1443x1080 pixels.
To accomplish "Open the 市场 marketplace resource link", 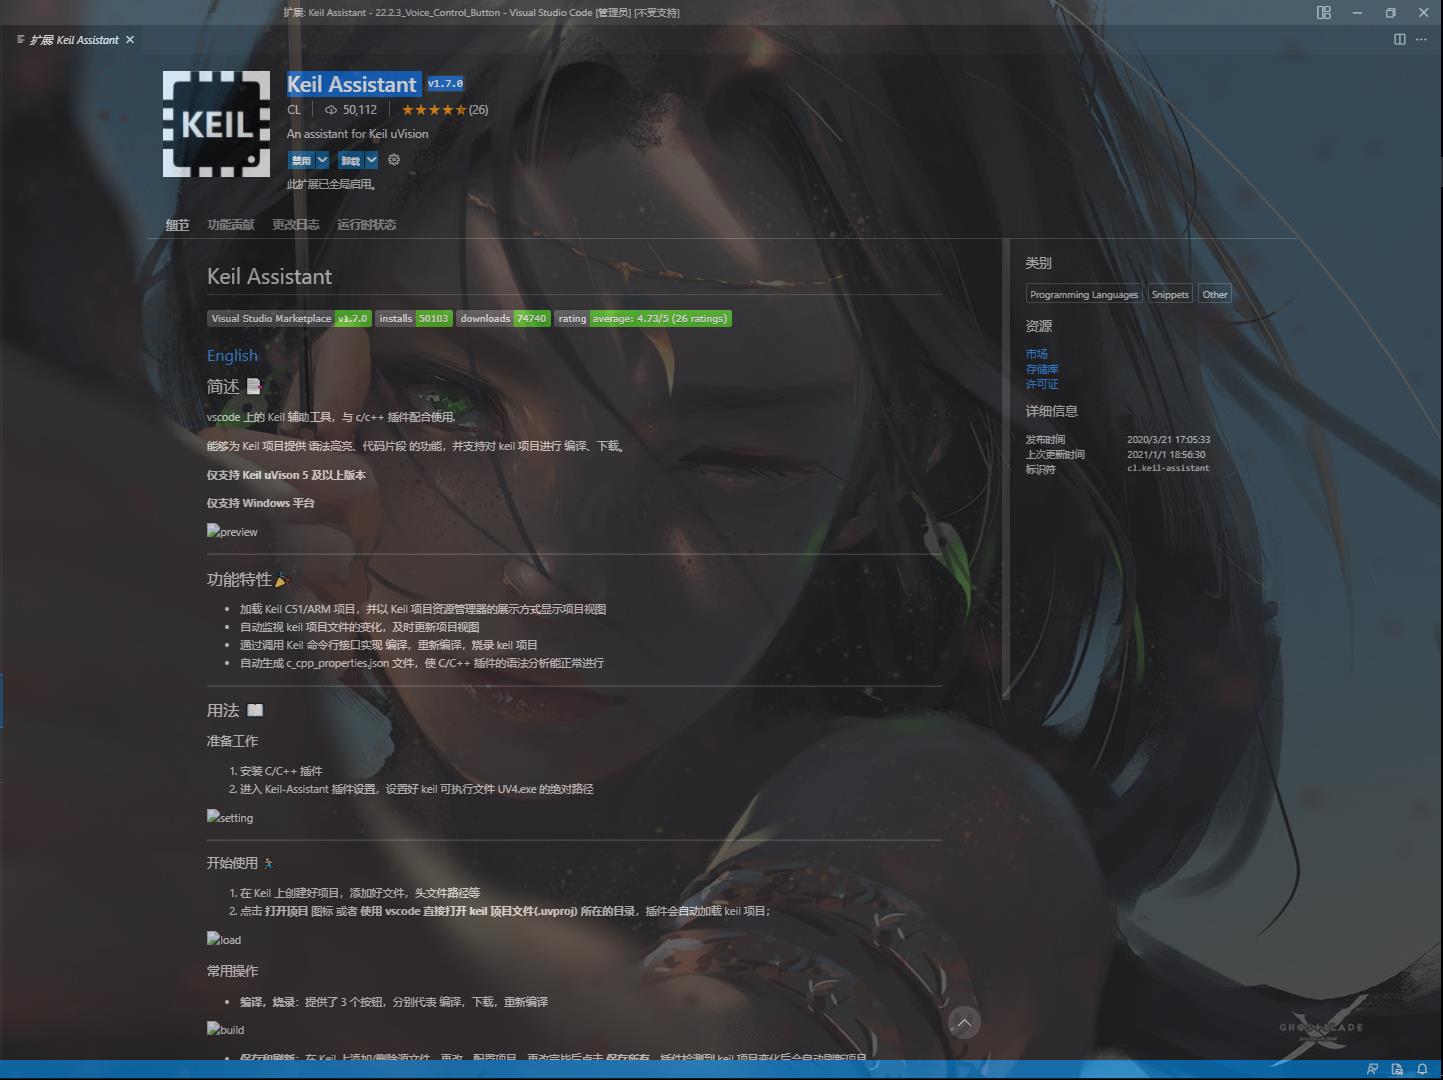I will (x=1036, y=354).
